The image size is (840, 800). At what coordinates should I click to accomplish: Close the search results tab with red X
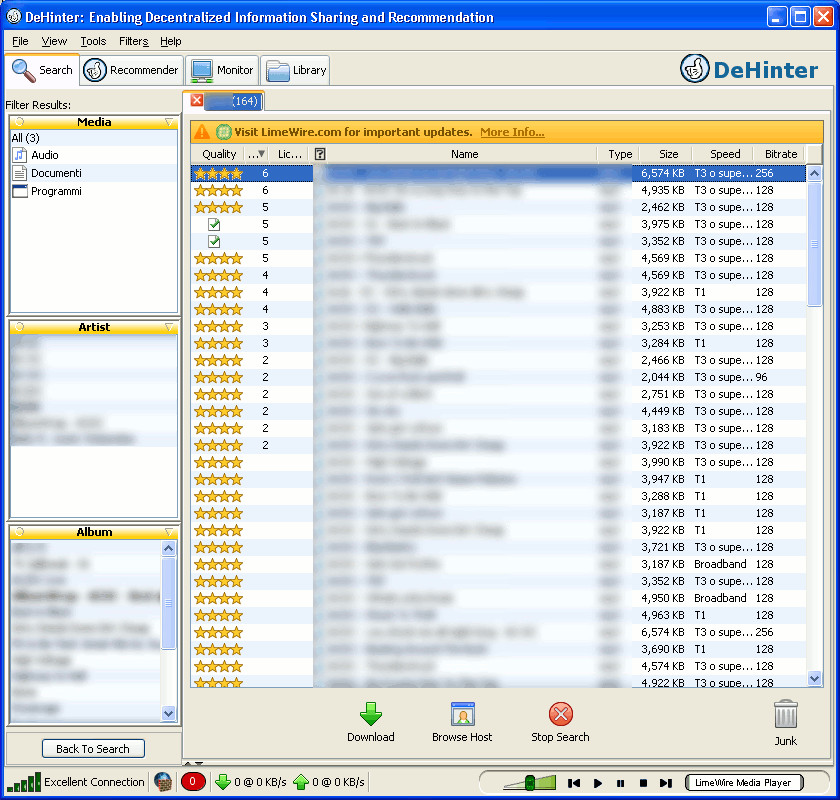tap(197, 100)
